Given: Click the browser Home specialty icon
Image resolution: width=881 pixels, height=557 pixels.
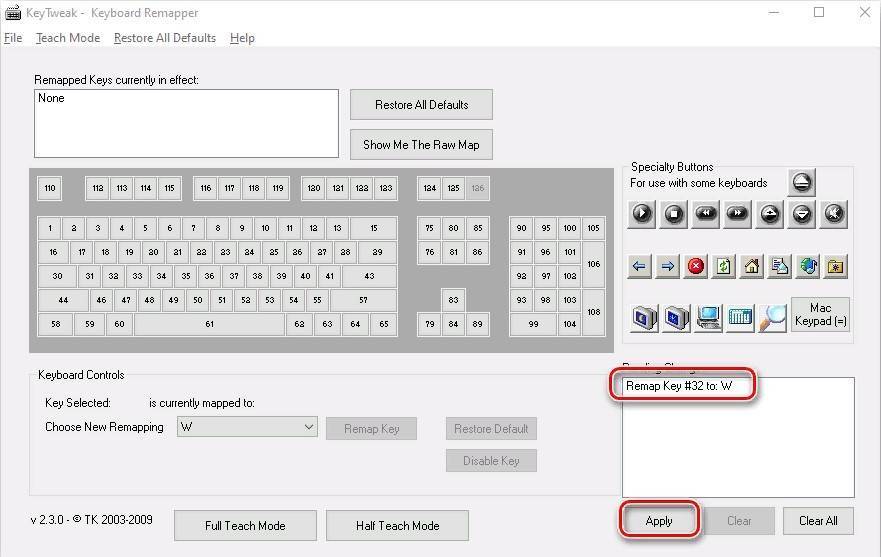Looking at the screenshot, I should click(752, 266).
